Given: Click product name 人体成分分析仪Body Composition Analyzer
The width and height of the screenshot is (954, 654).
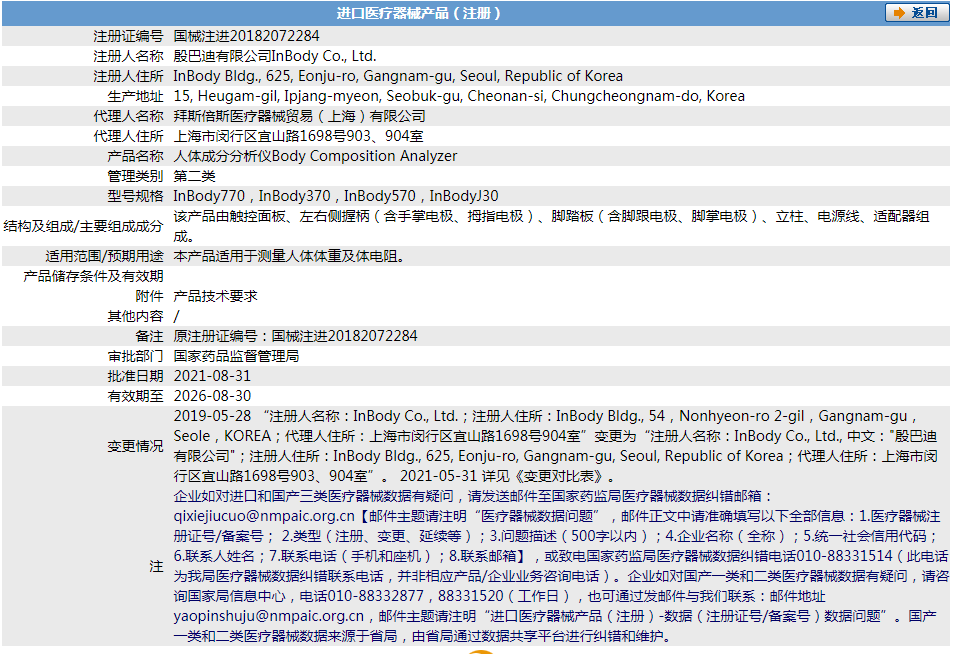Looking at the screenshot, I should point(315,156).
